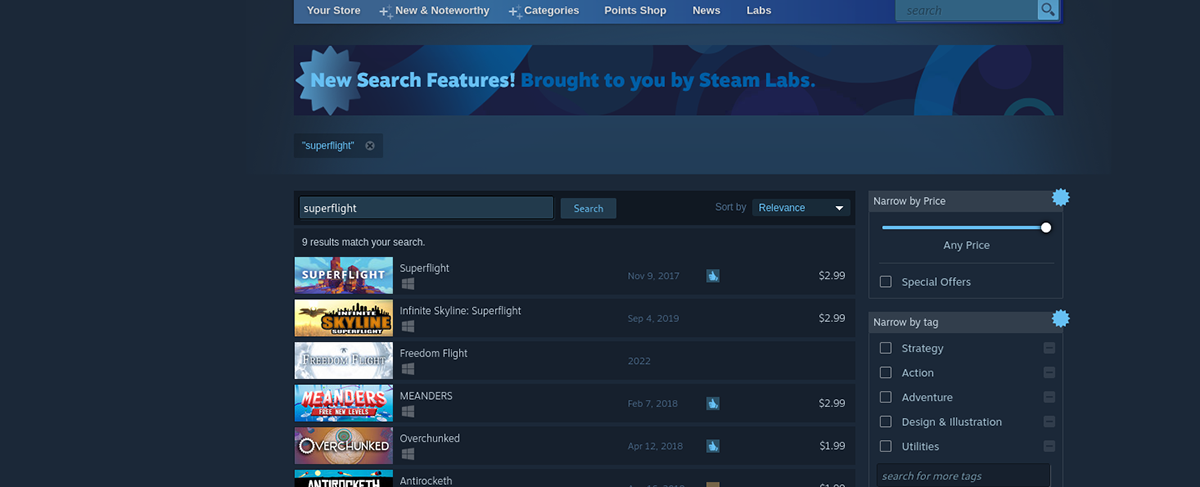
Task: Click the MEANDERS capsule thumbnail
Action: tap(343, 403)
